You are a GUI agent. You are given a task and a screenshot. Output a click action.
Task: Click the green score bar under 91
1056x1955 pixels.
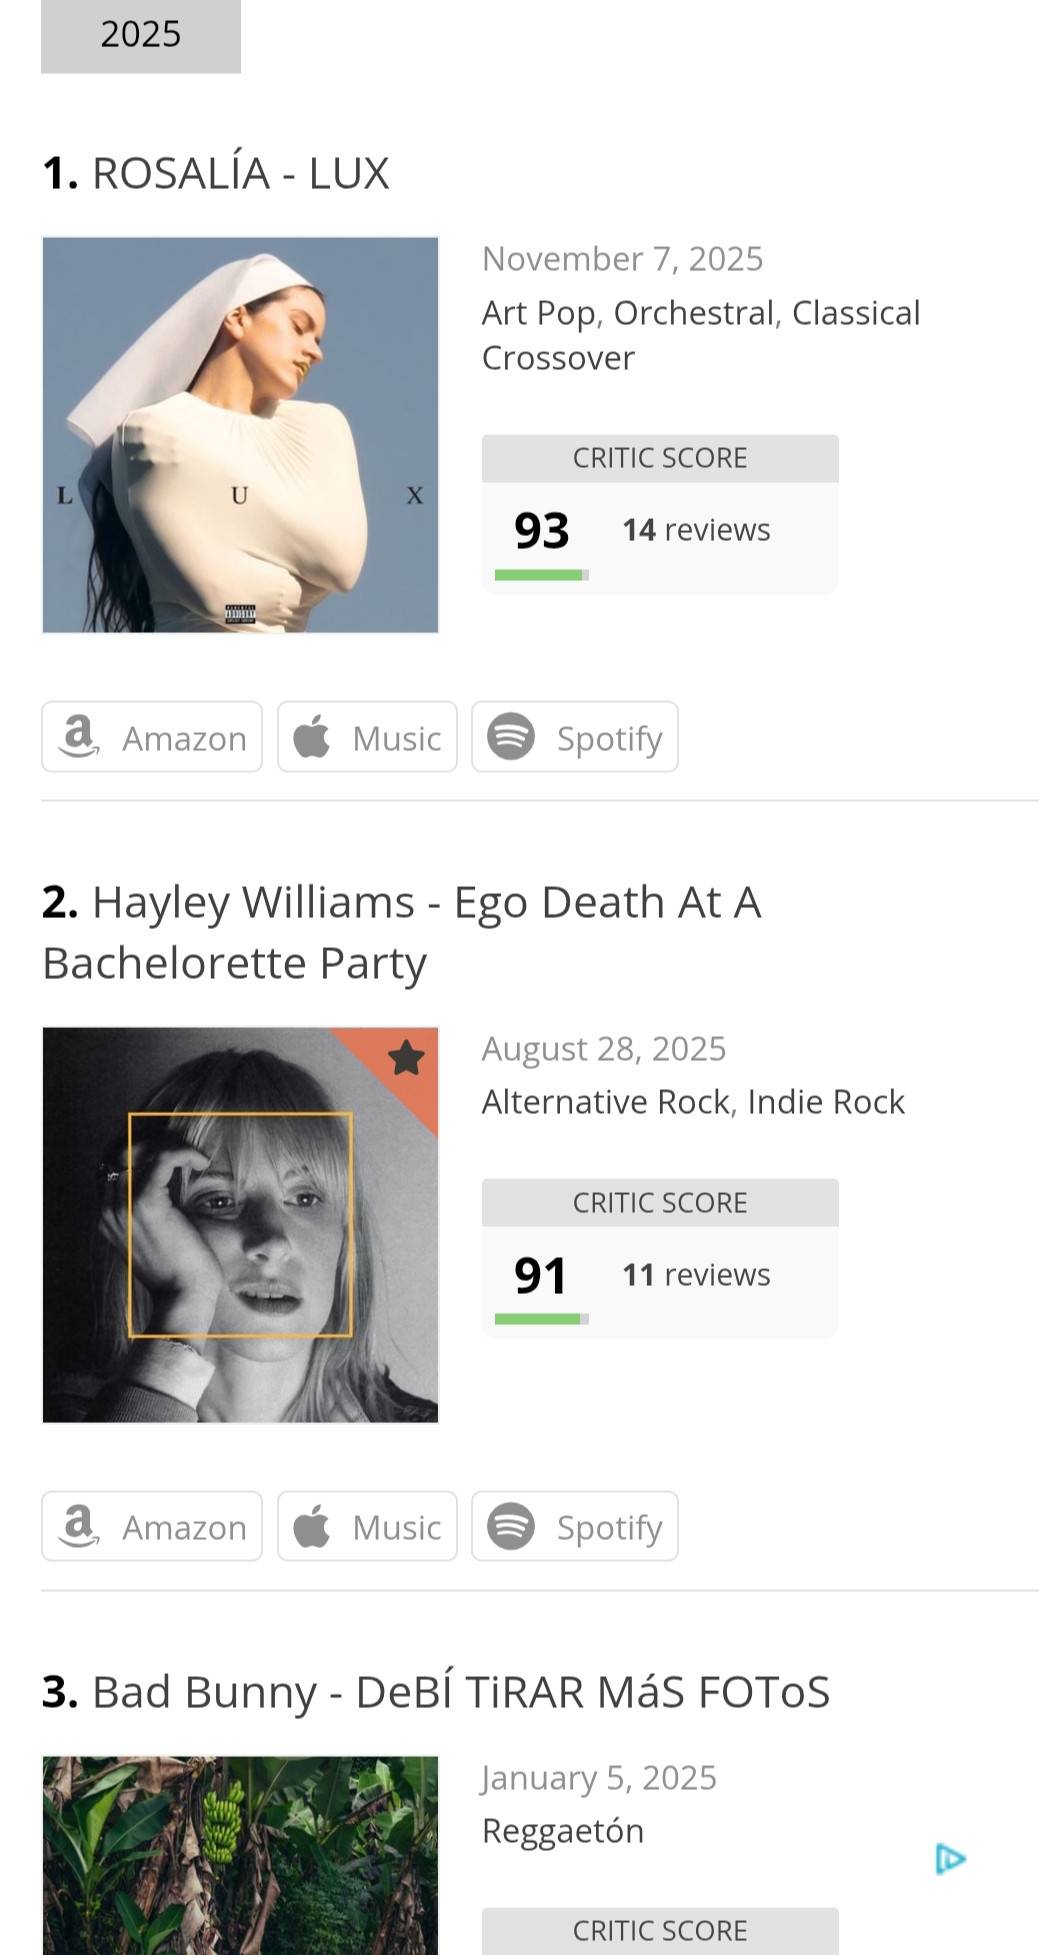click(539, 1319)
